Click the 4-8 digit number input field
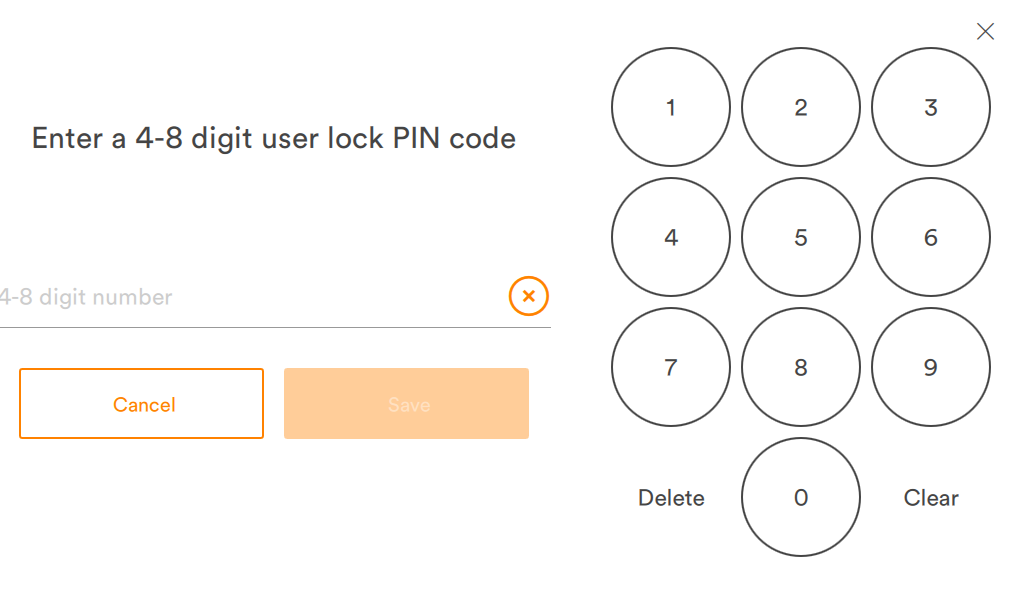This screenshot has width=1015, height=590. click(x=200, y=297)
